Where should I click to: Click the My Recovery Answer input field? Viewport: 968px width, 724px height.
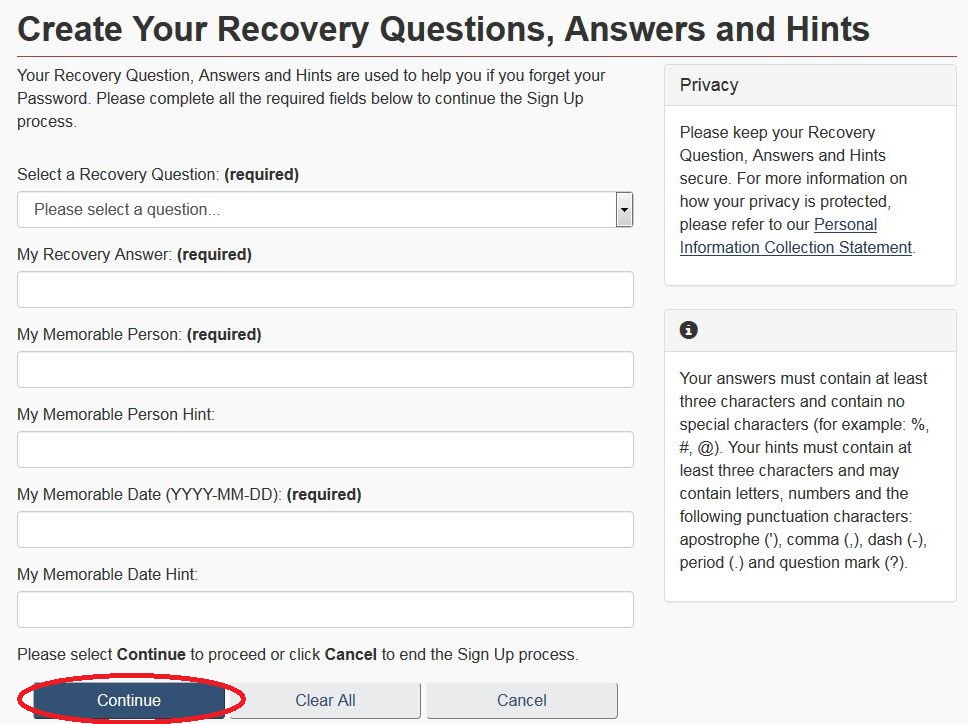coord(325,289)
